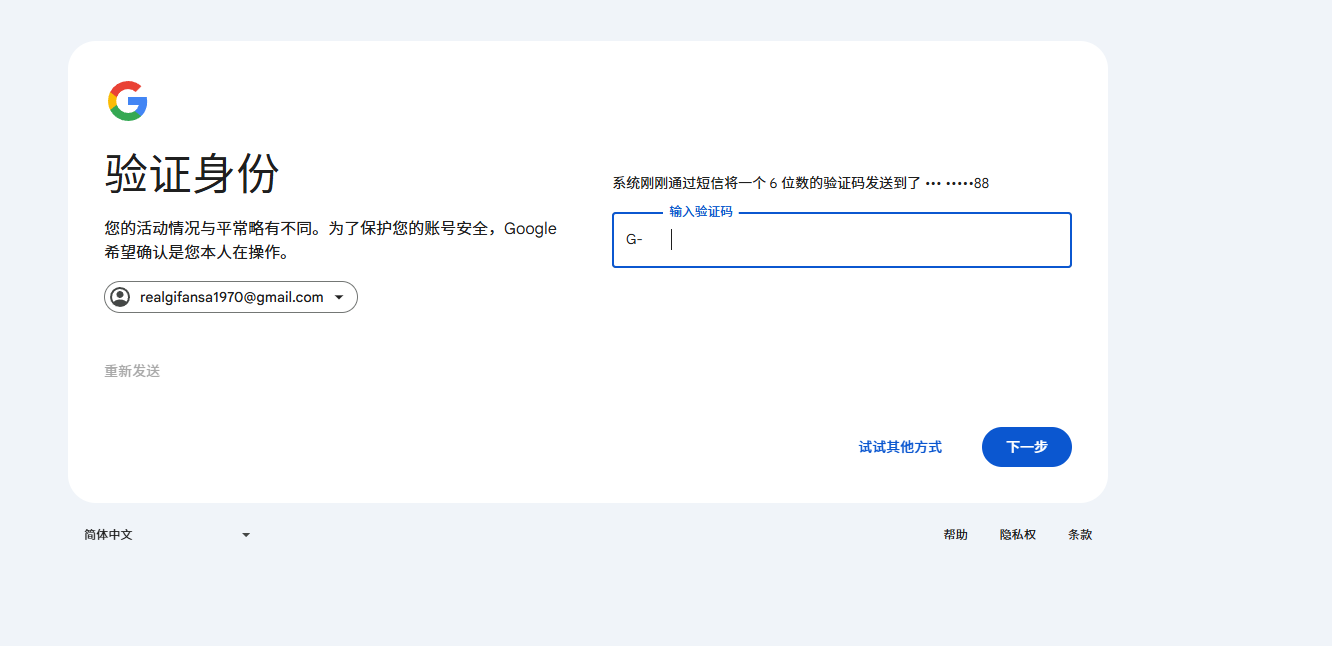1332x646 pixels.
Task: Open the realgifansa1970@gmail.com account selector
Action: (230, 297)
